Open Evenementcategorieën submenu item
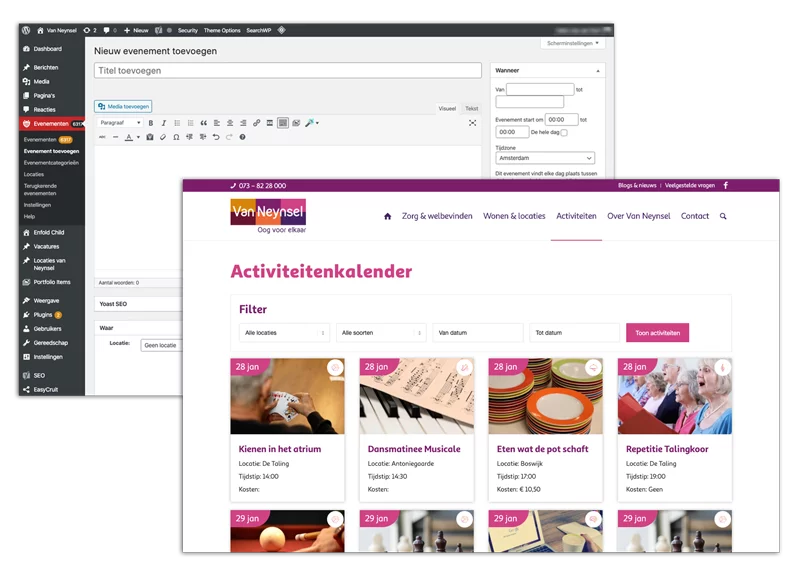 point(51,163)
